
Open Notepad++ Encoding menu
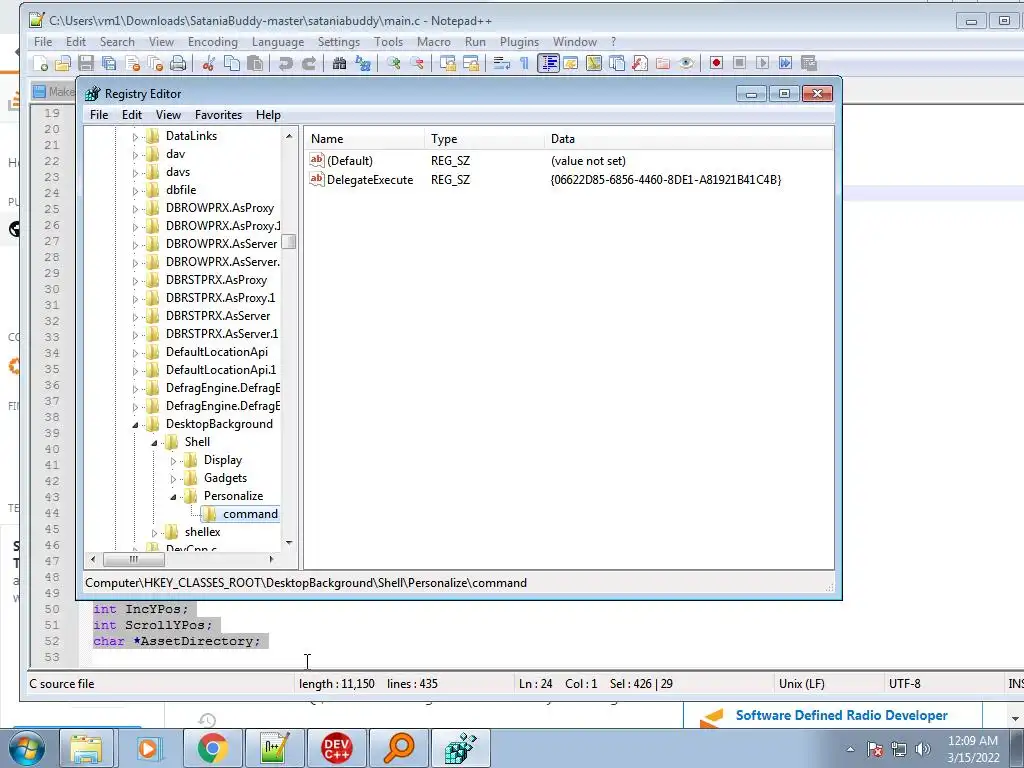click(213, 42)
